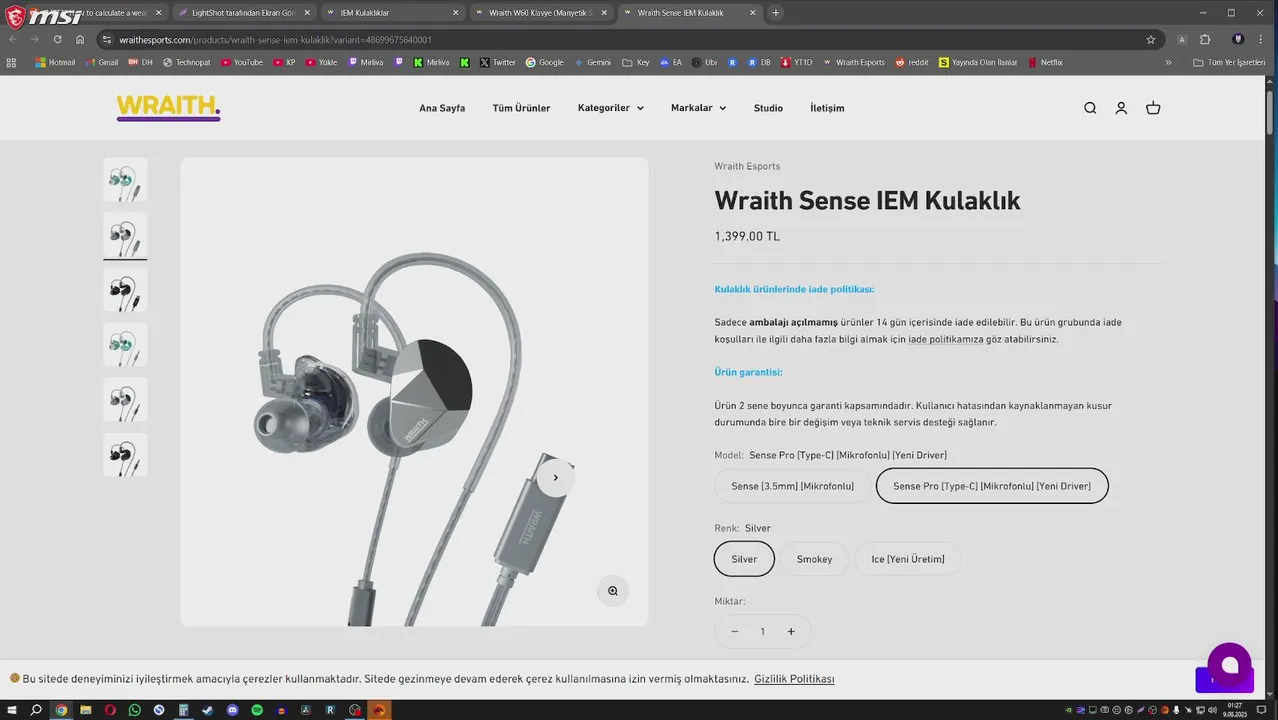Viewport: 1278px width, 720px height.
Task: Open Netflix bookmark
Action: (1045, 62)
